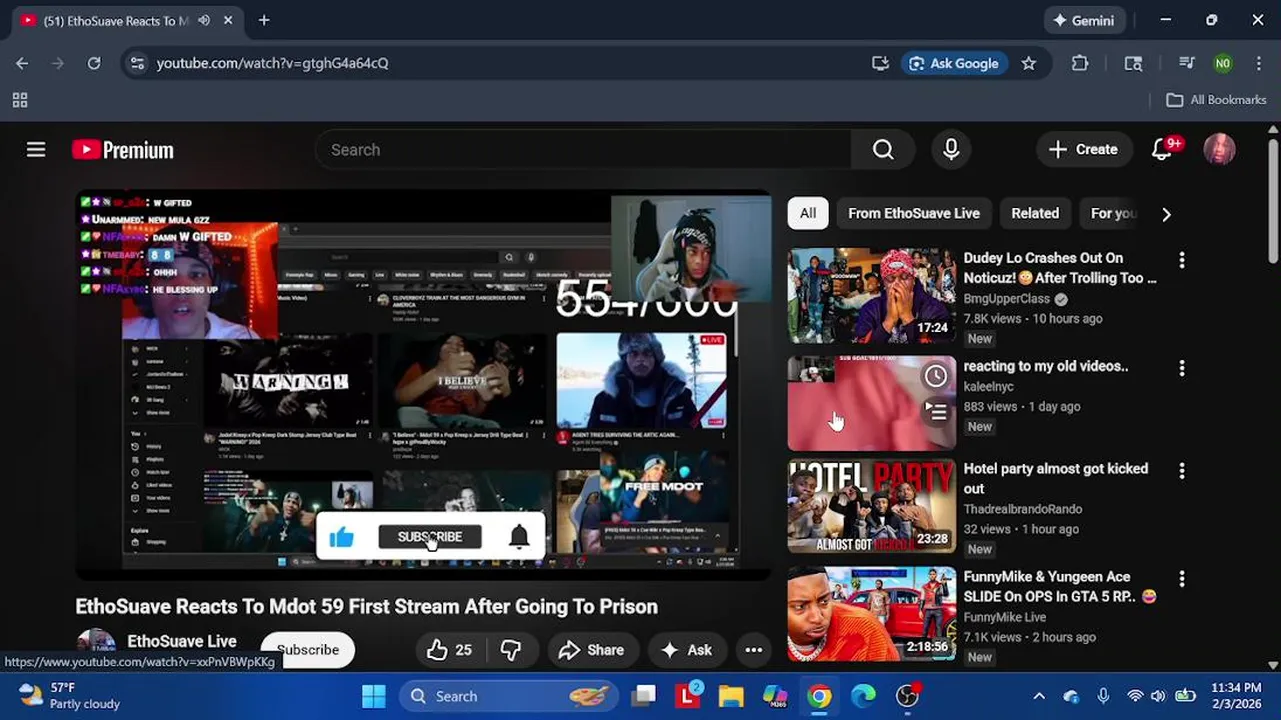Click the Ask Google button
The image size is (1281, 720).
955,63
